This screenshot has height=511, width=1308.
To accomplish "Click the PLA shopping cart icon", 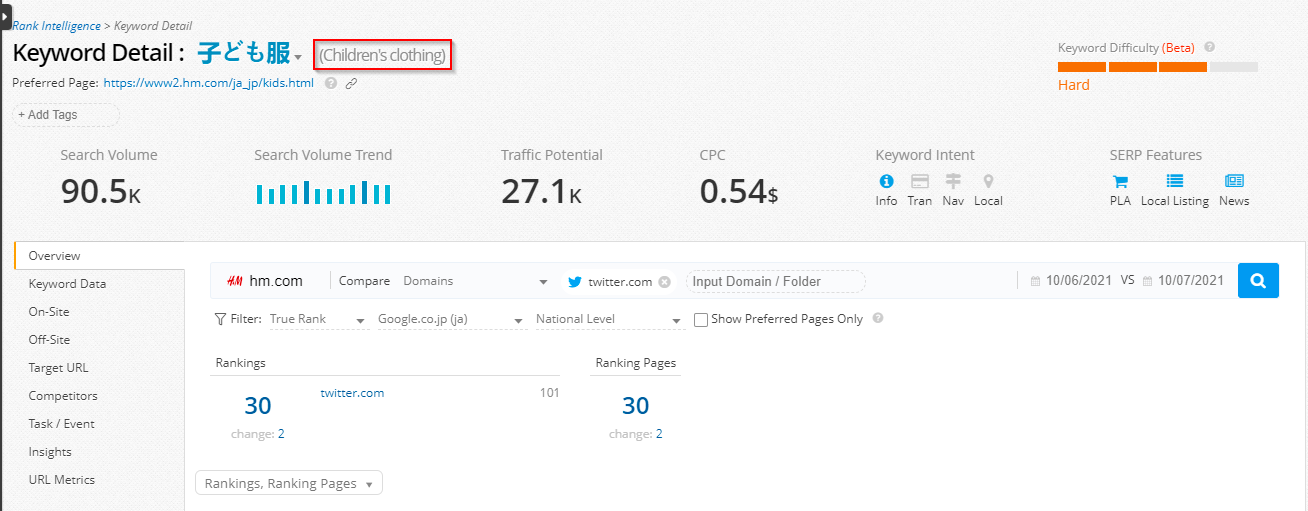I will click(1120, 182).
